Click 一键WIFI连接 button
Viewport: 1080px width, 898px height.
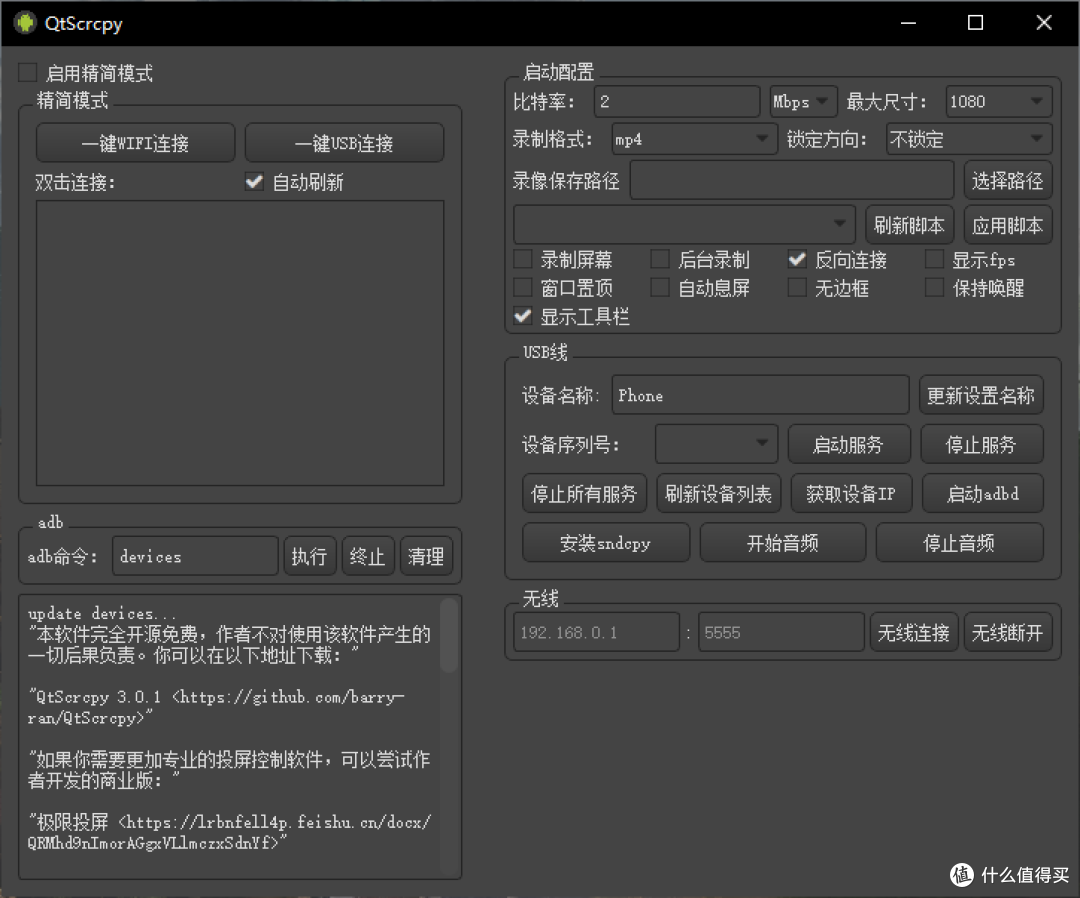(x=136, y=143)
